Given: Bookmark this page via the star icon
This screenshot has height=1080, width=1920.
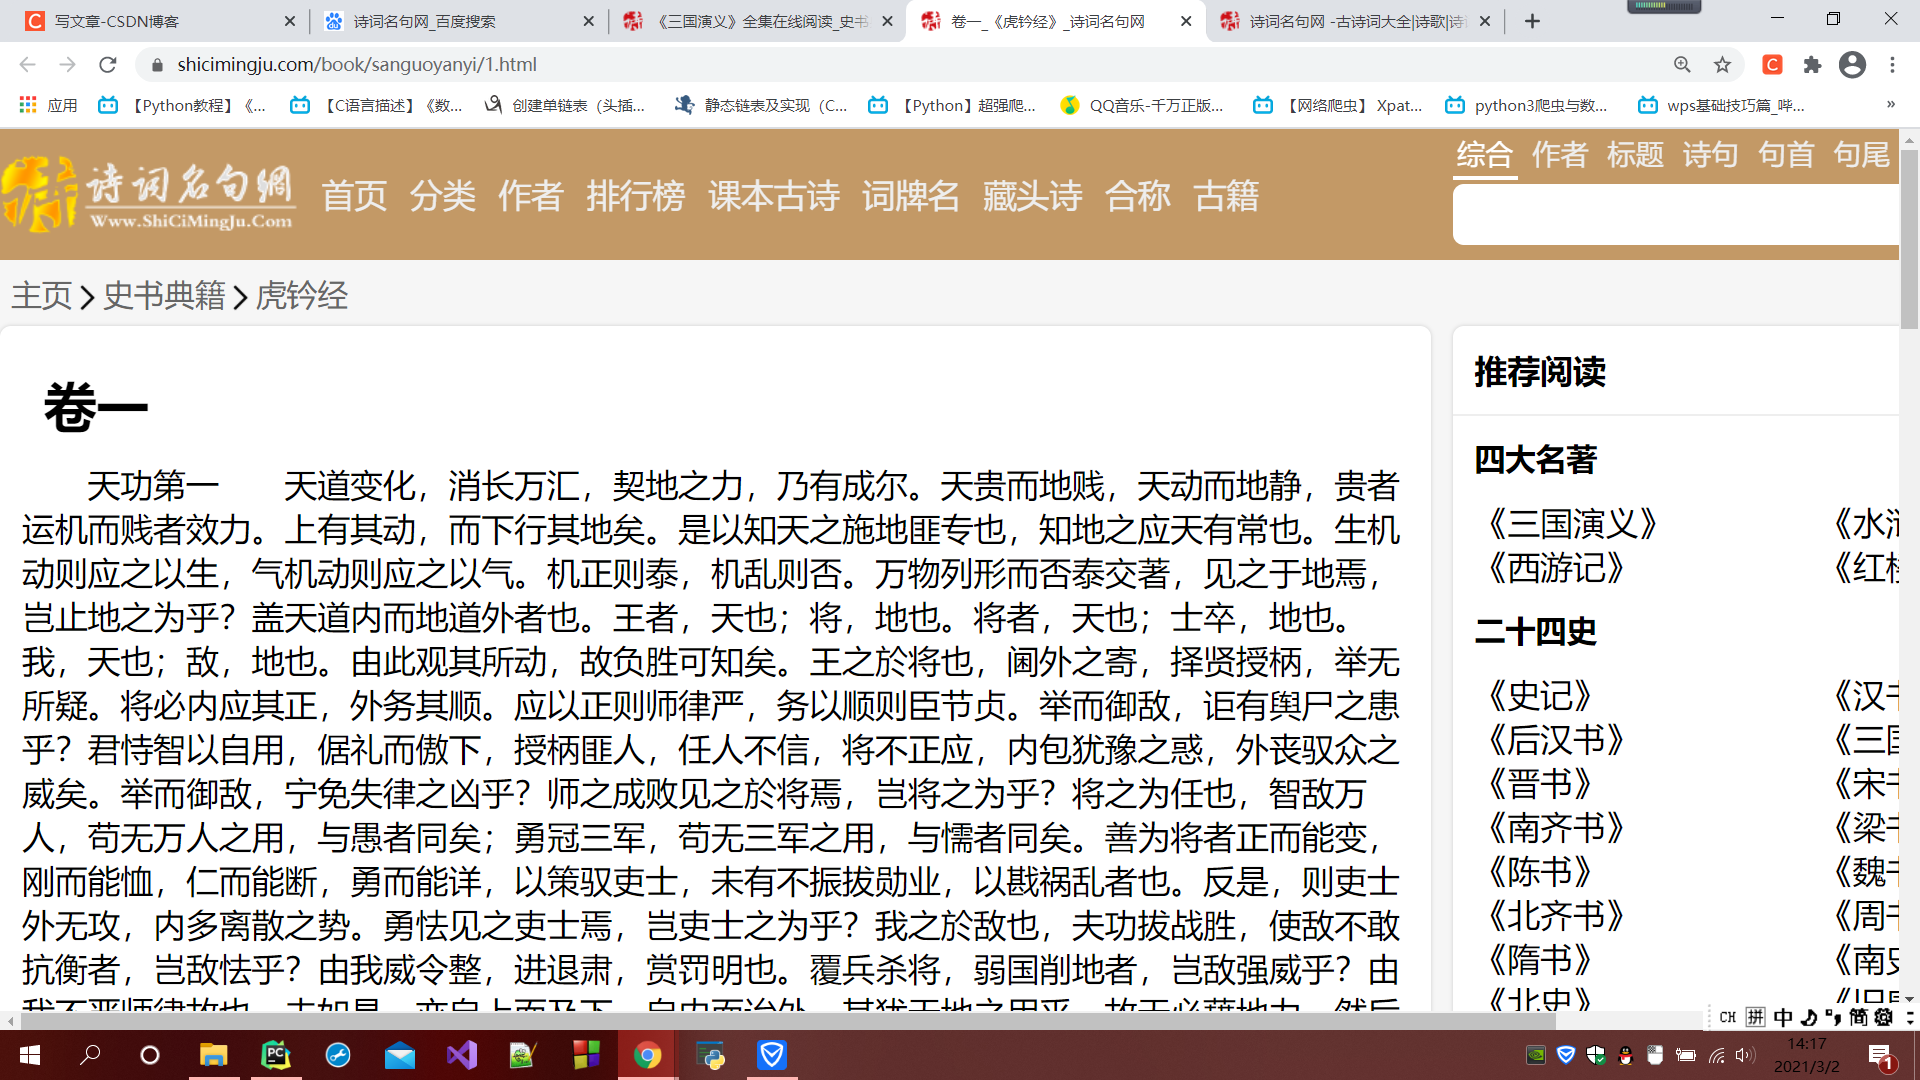Looking at the screenshot, I should tap(1723, 64).
